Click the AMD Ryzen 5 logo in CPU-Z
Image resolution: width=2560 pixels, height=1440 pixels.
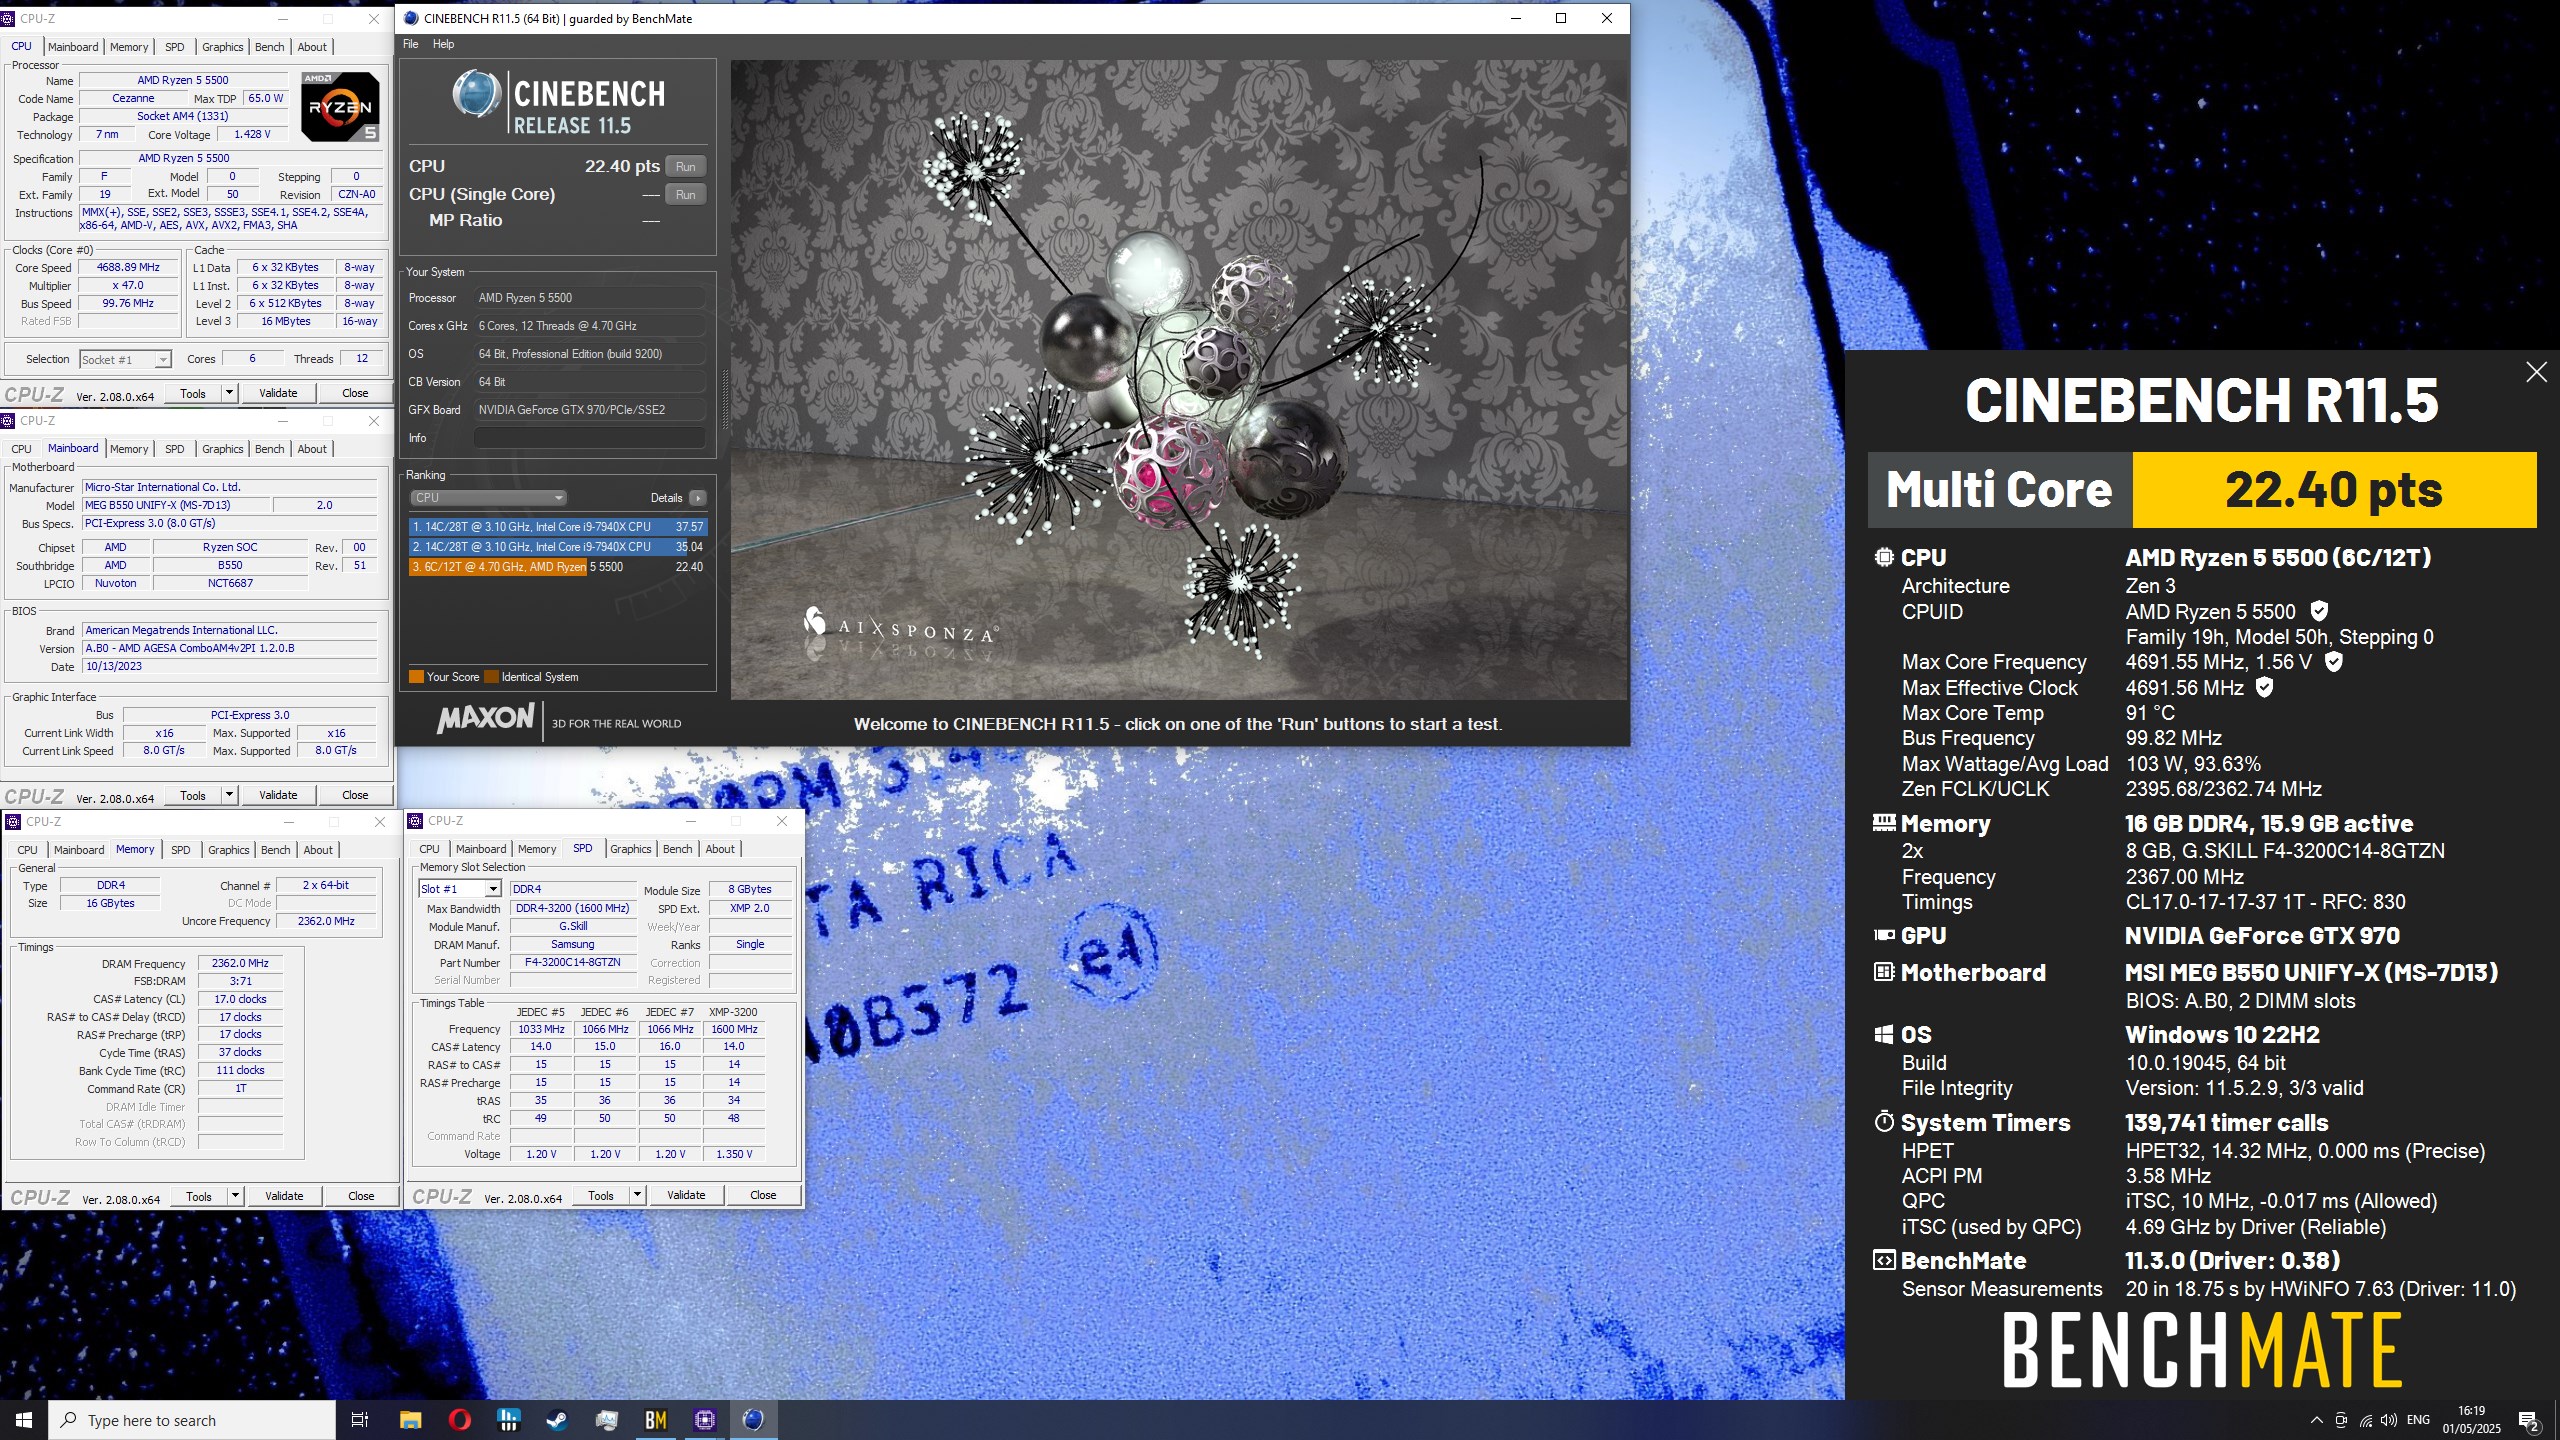pyautogui.click(x=340, y=106)
